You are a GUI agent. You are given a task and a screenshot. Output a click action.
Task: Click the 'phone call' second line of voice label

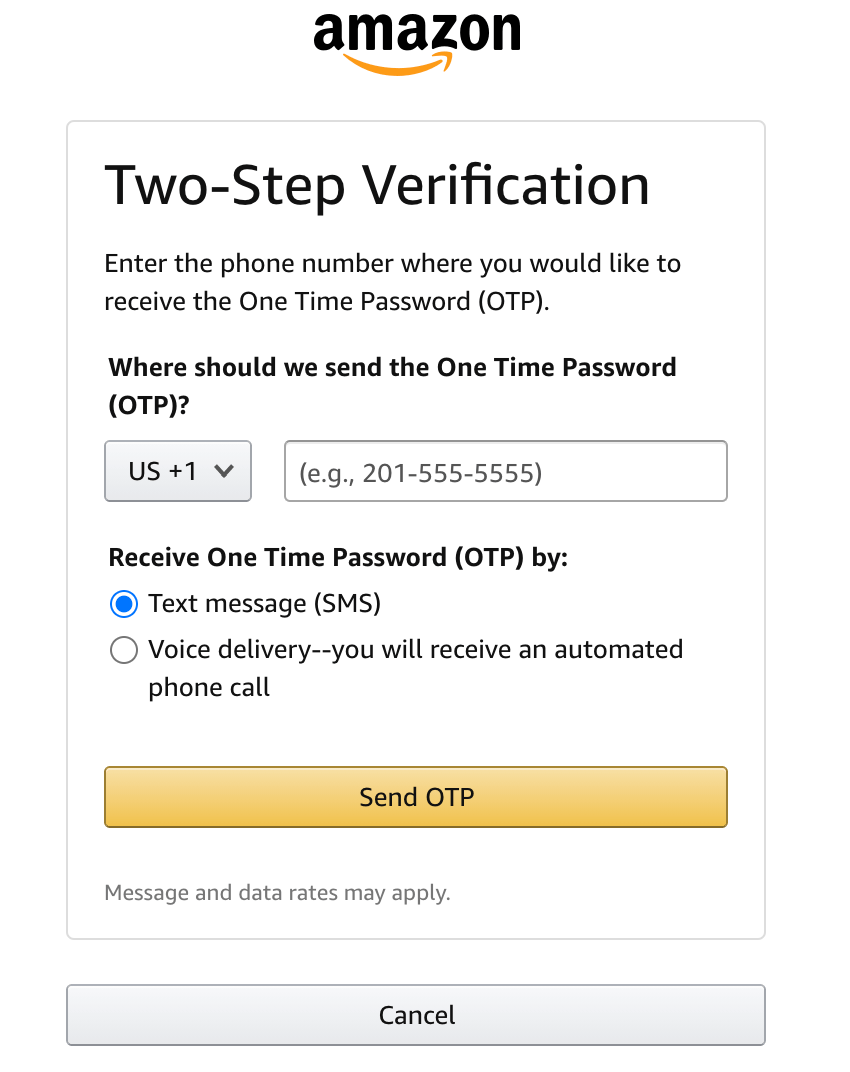209,688
